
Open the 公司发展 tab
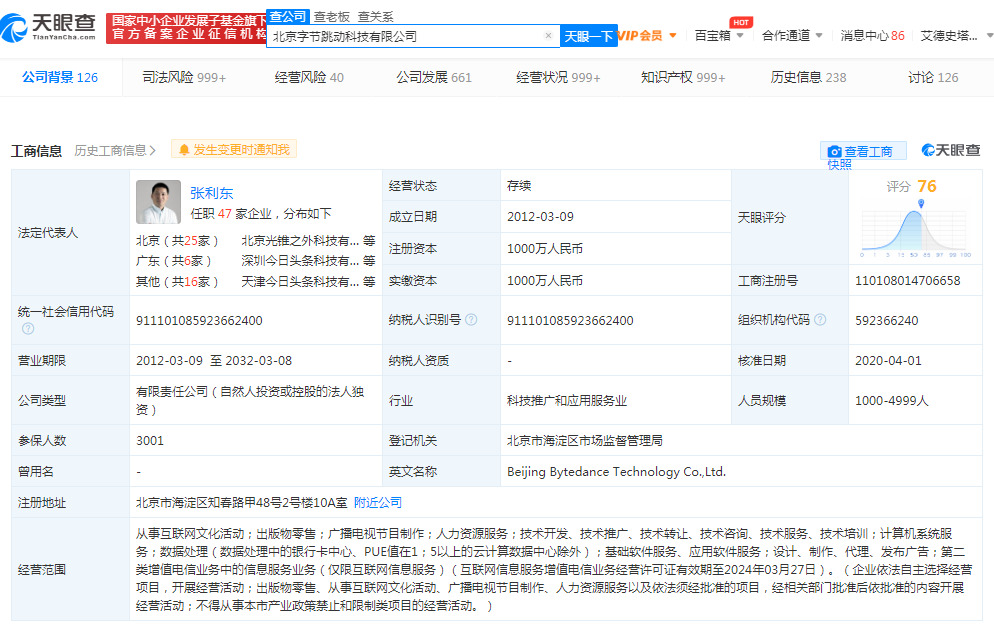pyautogui.click(x=434, y=77)
